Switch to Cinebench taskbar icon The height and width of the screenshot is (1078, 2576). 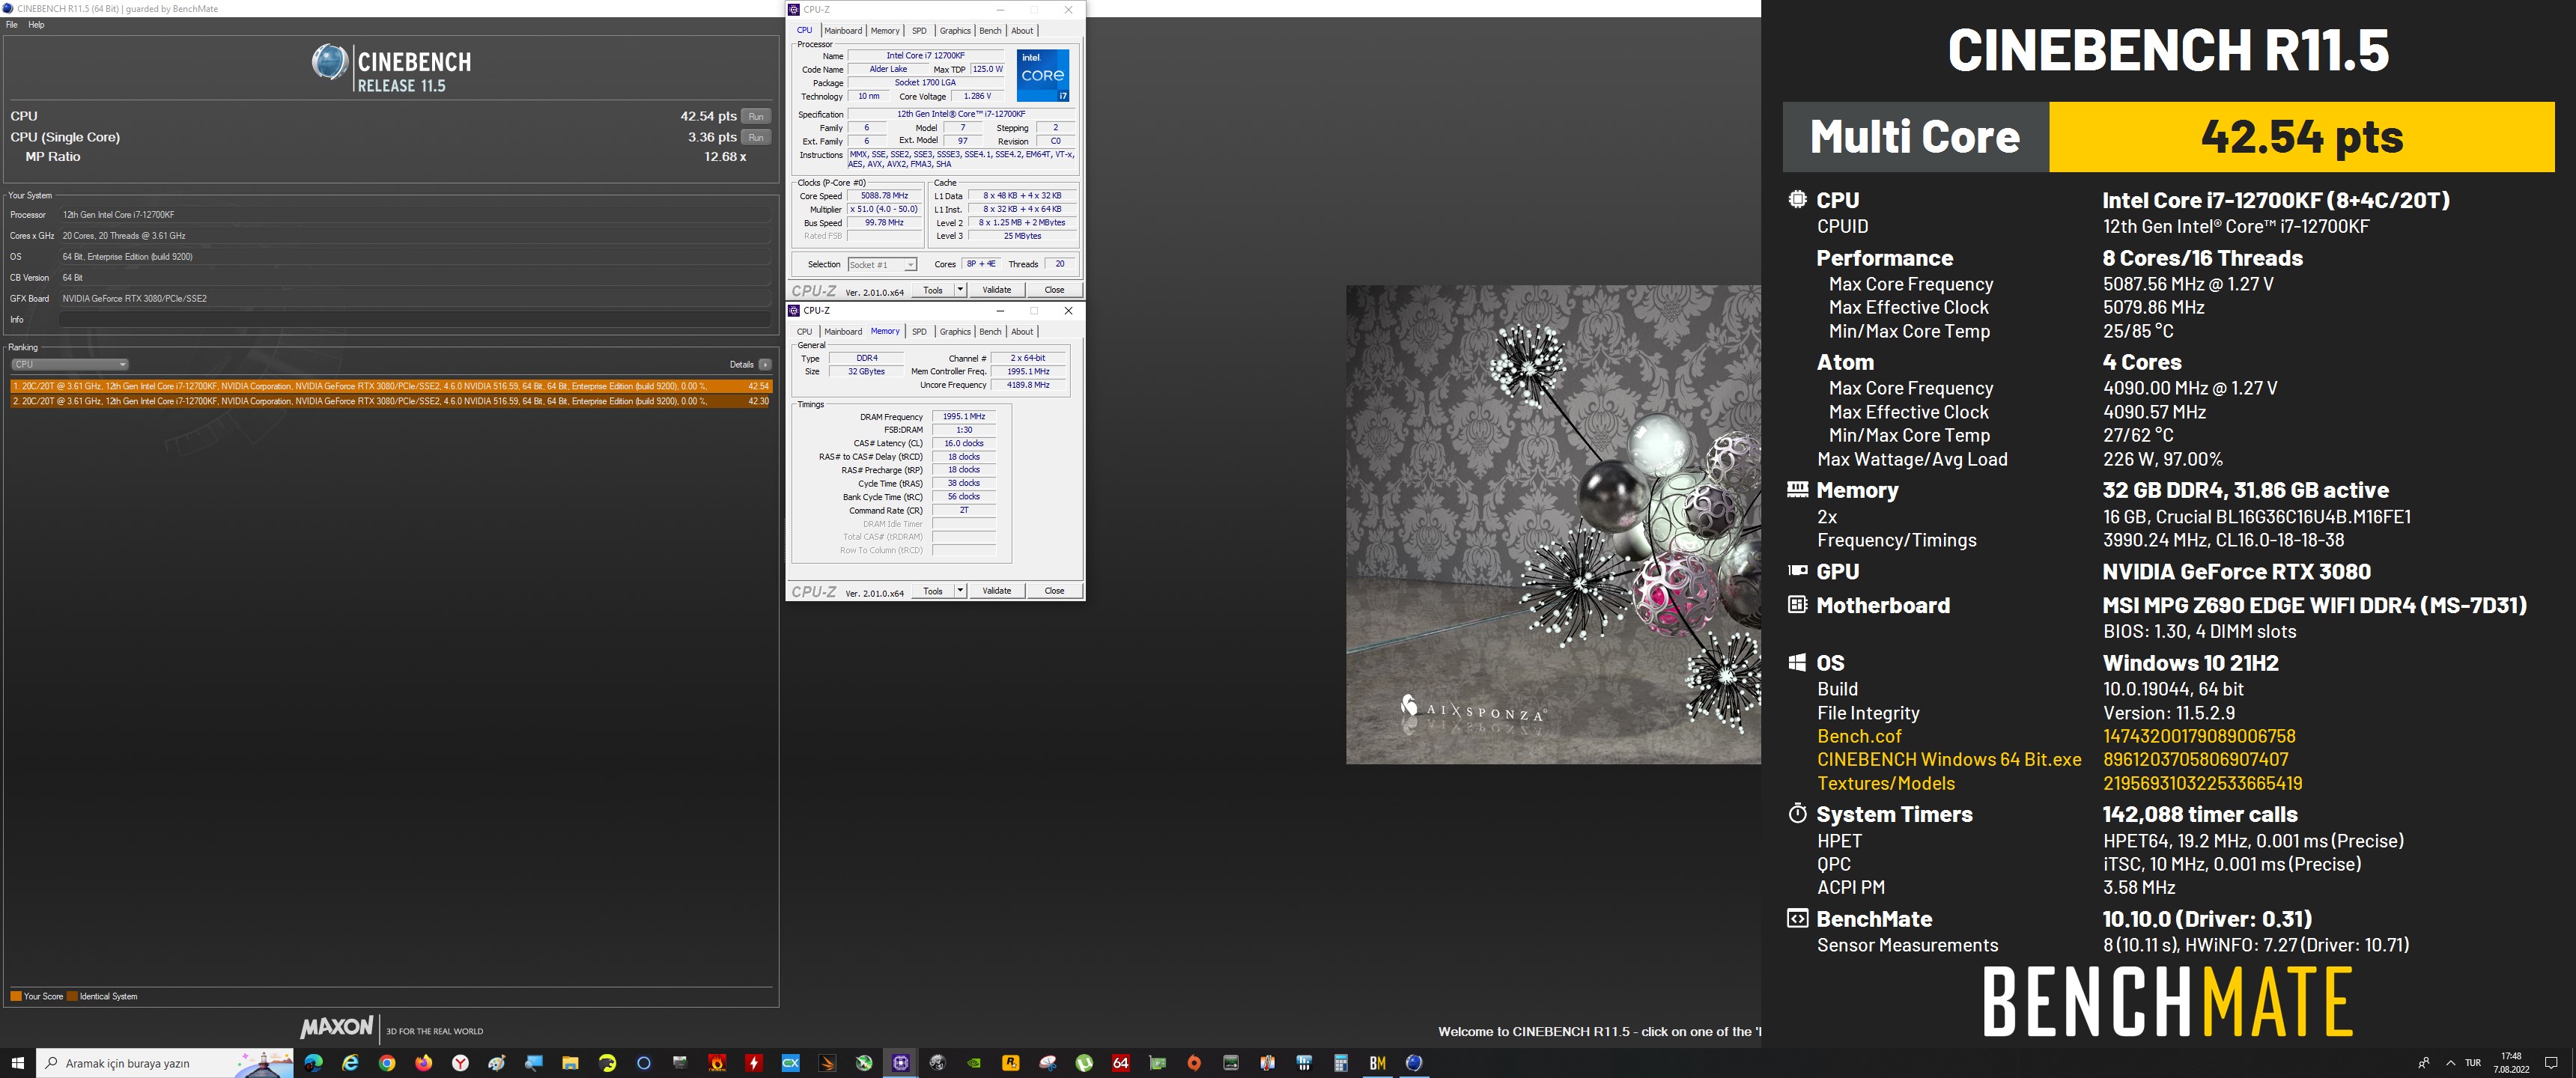click(1414, 1063)
